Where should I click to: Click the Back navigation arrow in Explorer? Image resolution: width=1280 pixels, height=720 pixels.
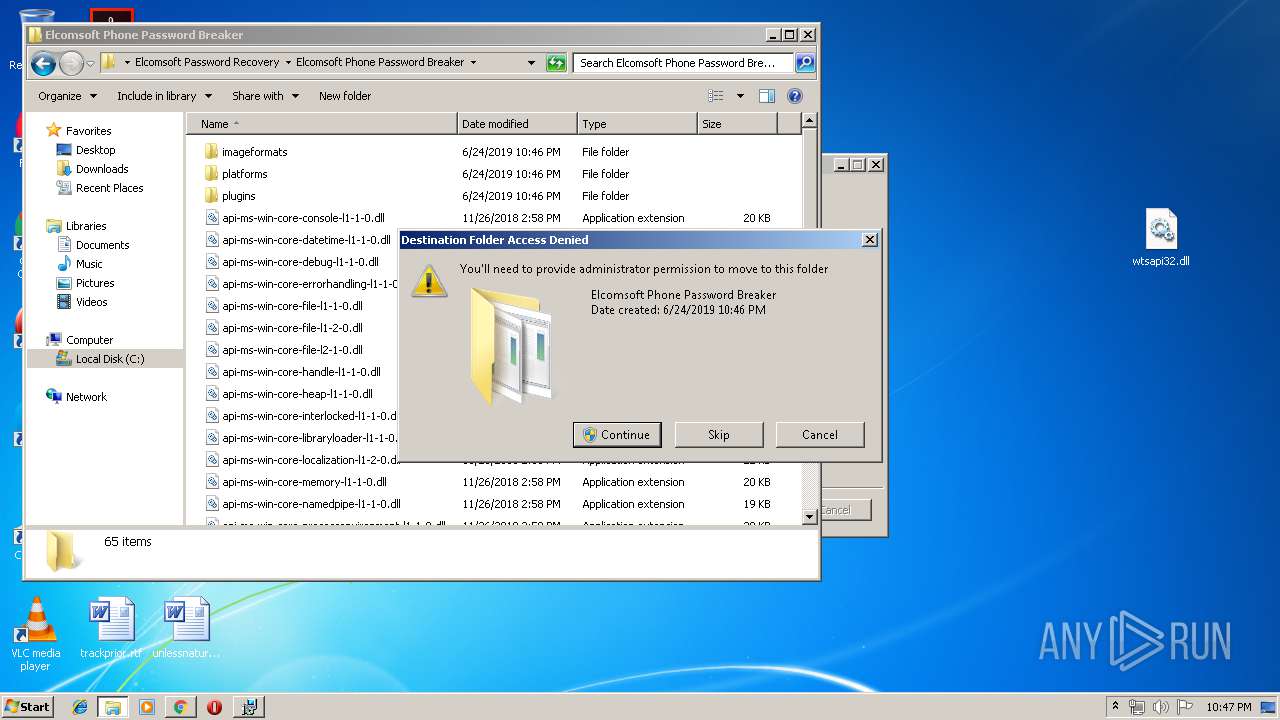pyautogui.click(x=43, y=64)
